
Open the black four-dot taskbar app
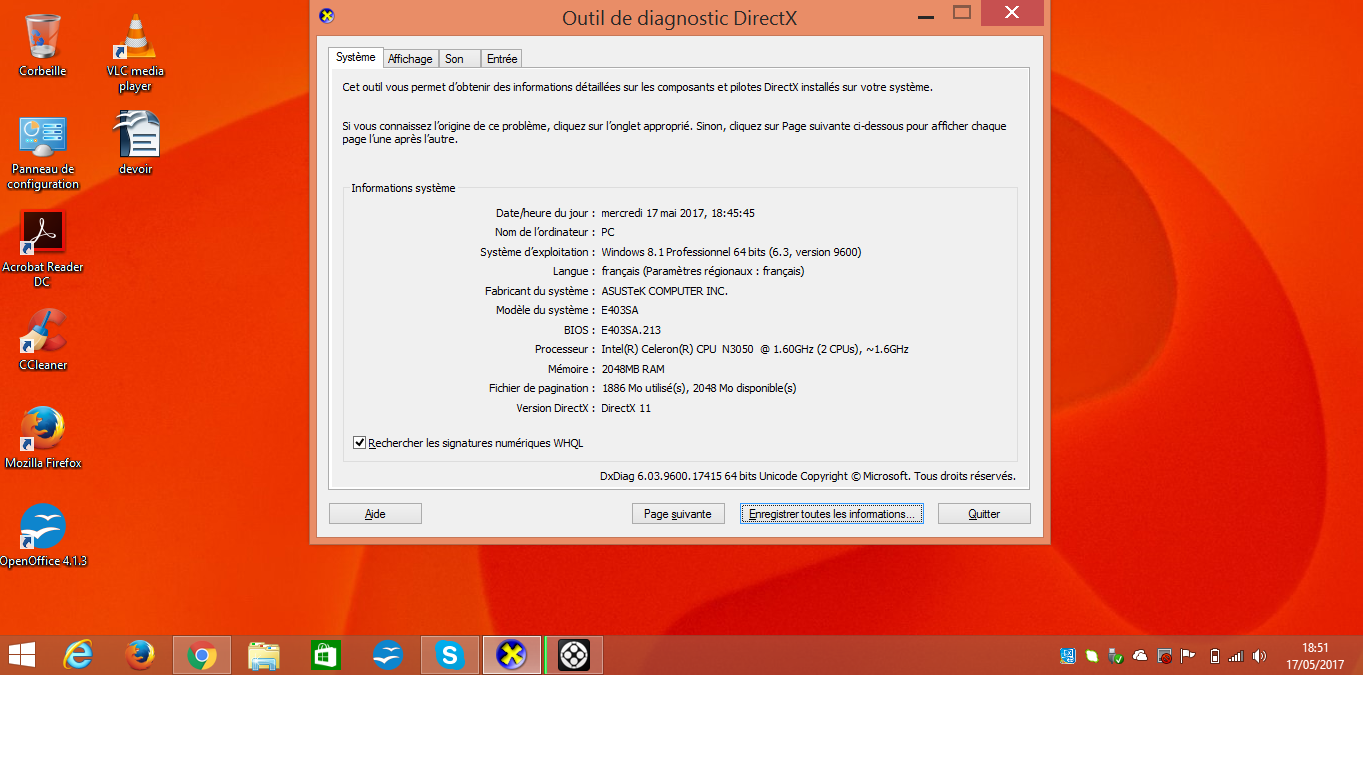[x=574, y=655]
